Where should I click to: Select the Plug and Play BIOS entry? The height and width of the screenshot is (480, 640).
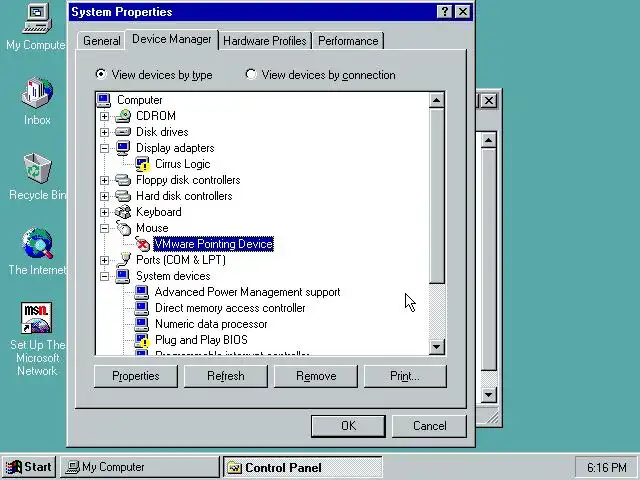tap(201, 340)
